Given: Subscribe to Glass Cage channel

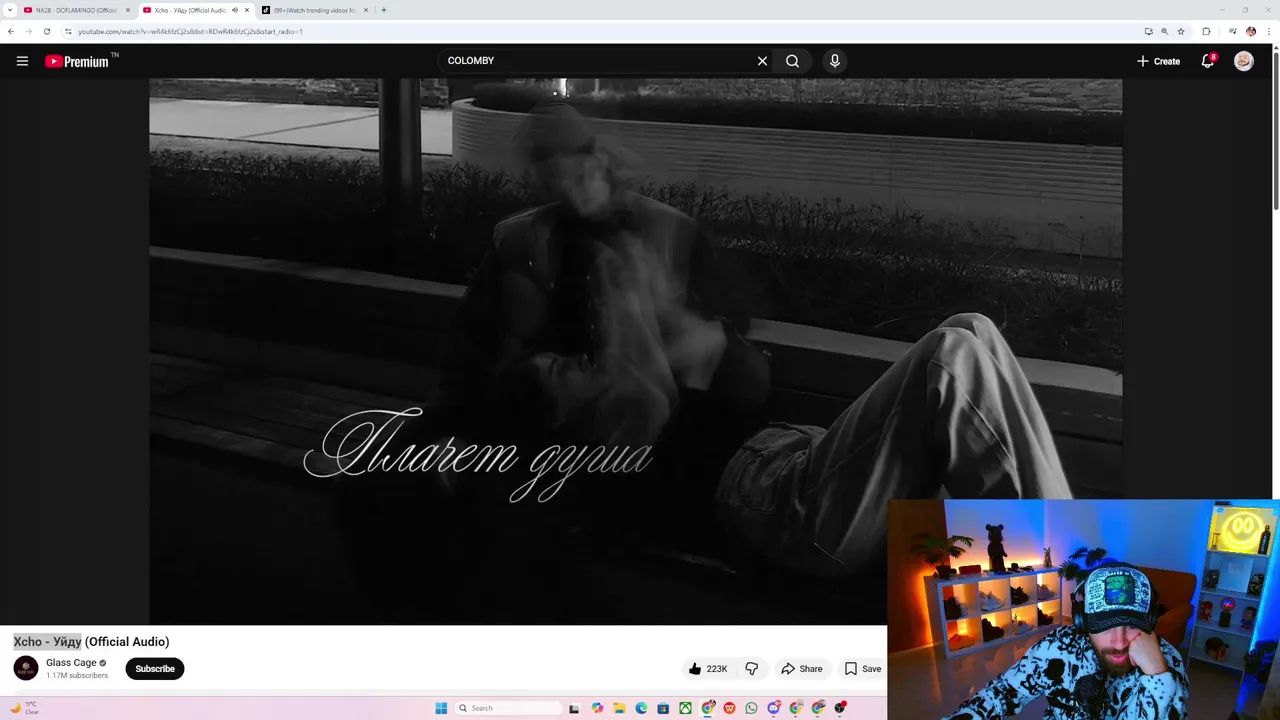Looking at the screenshot, I should click(155, 669).
